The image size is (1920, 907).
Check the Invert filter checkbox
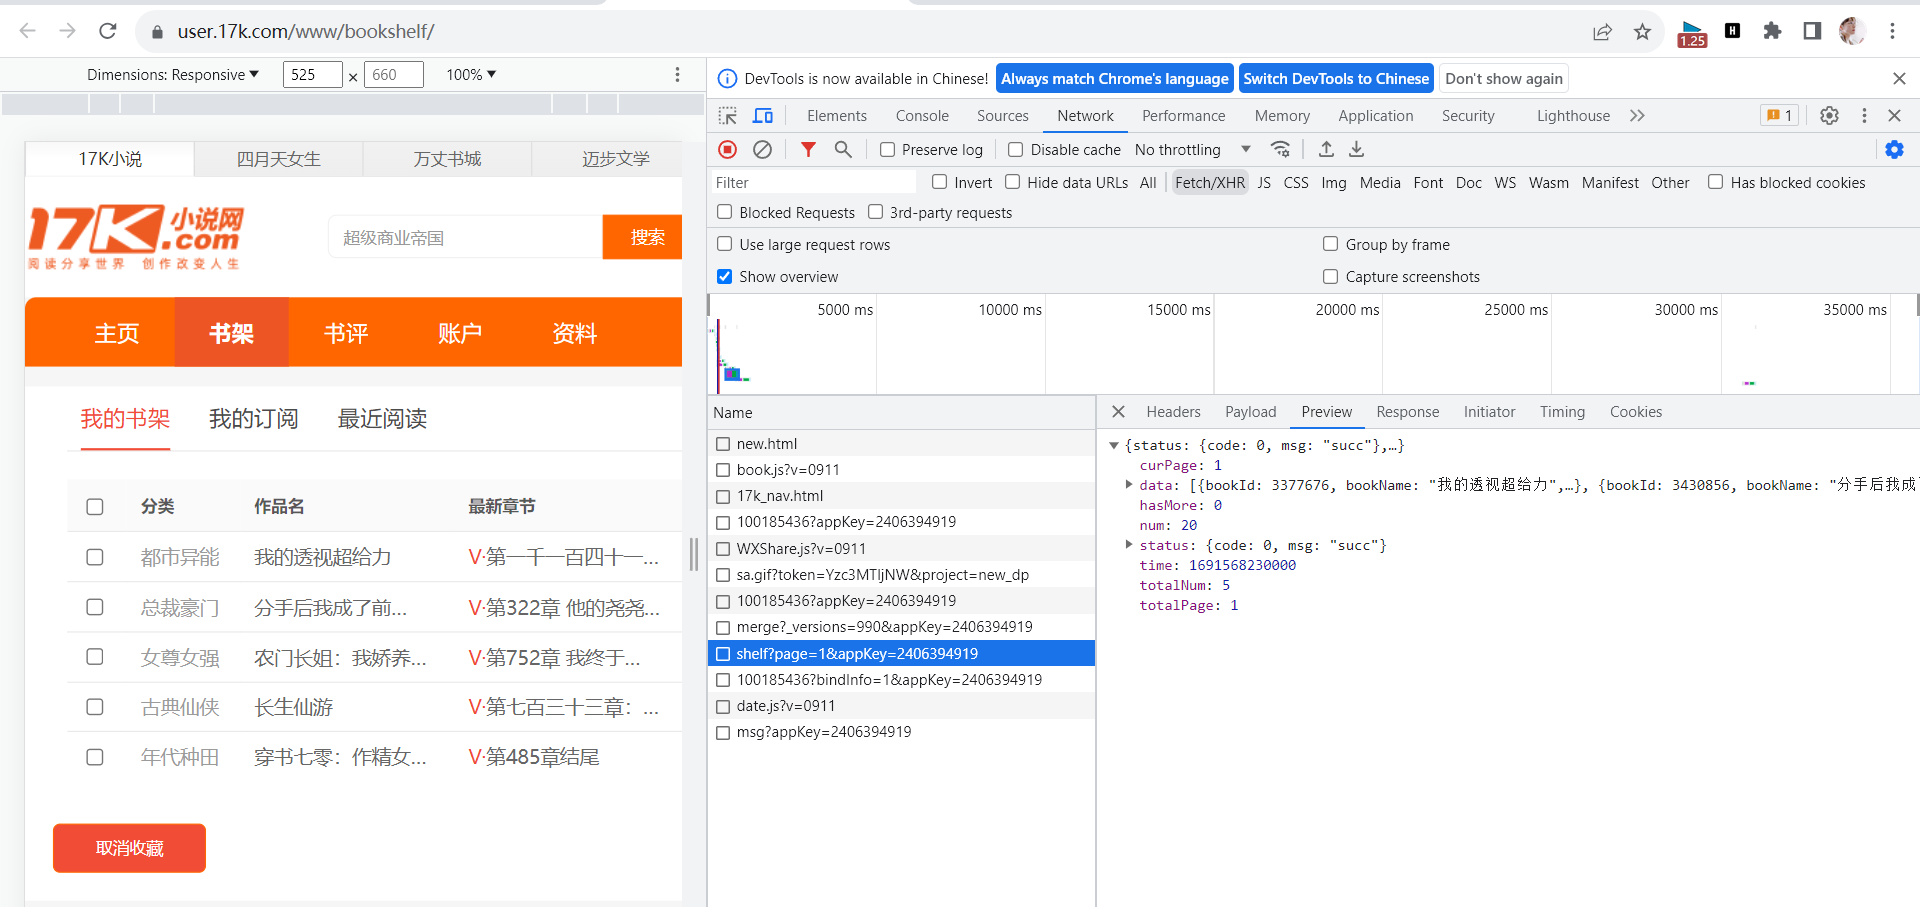coord(939,182)
